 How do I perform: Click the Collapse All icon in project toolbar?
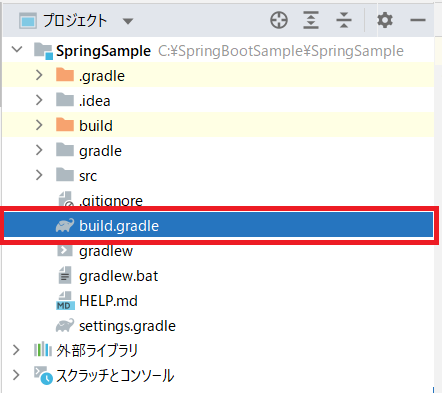tap(344, 20)
